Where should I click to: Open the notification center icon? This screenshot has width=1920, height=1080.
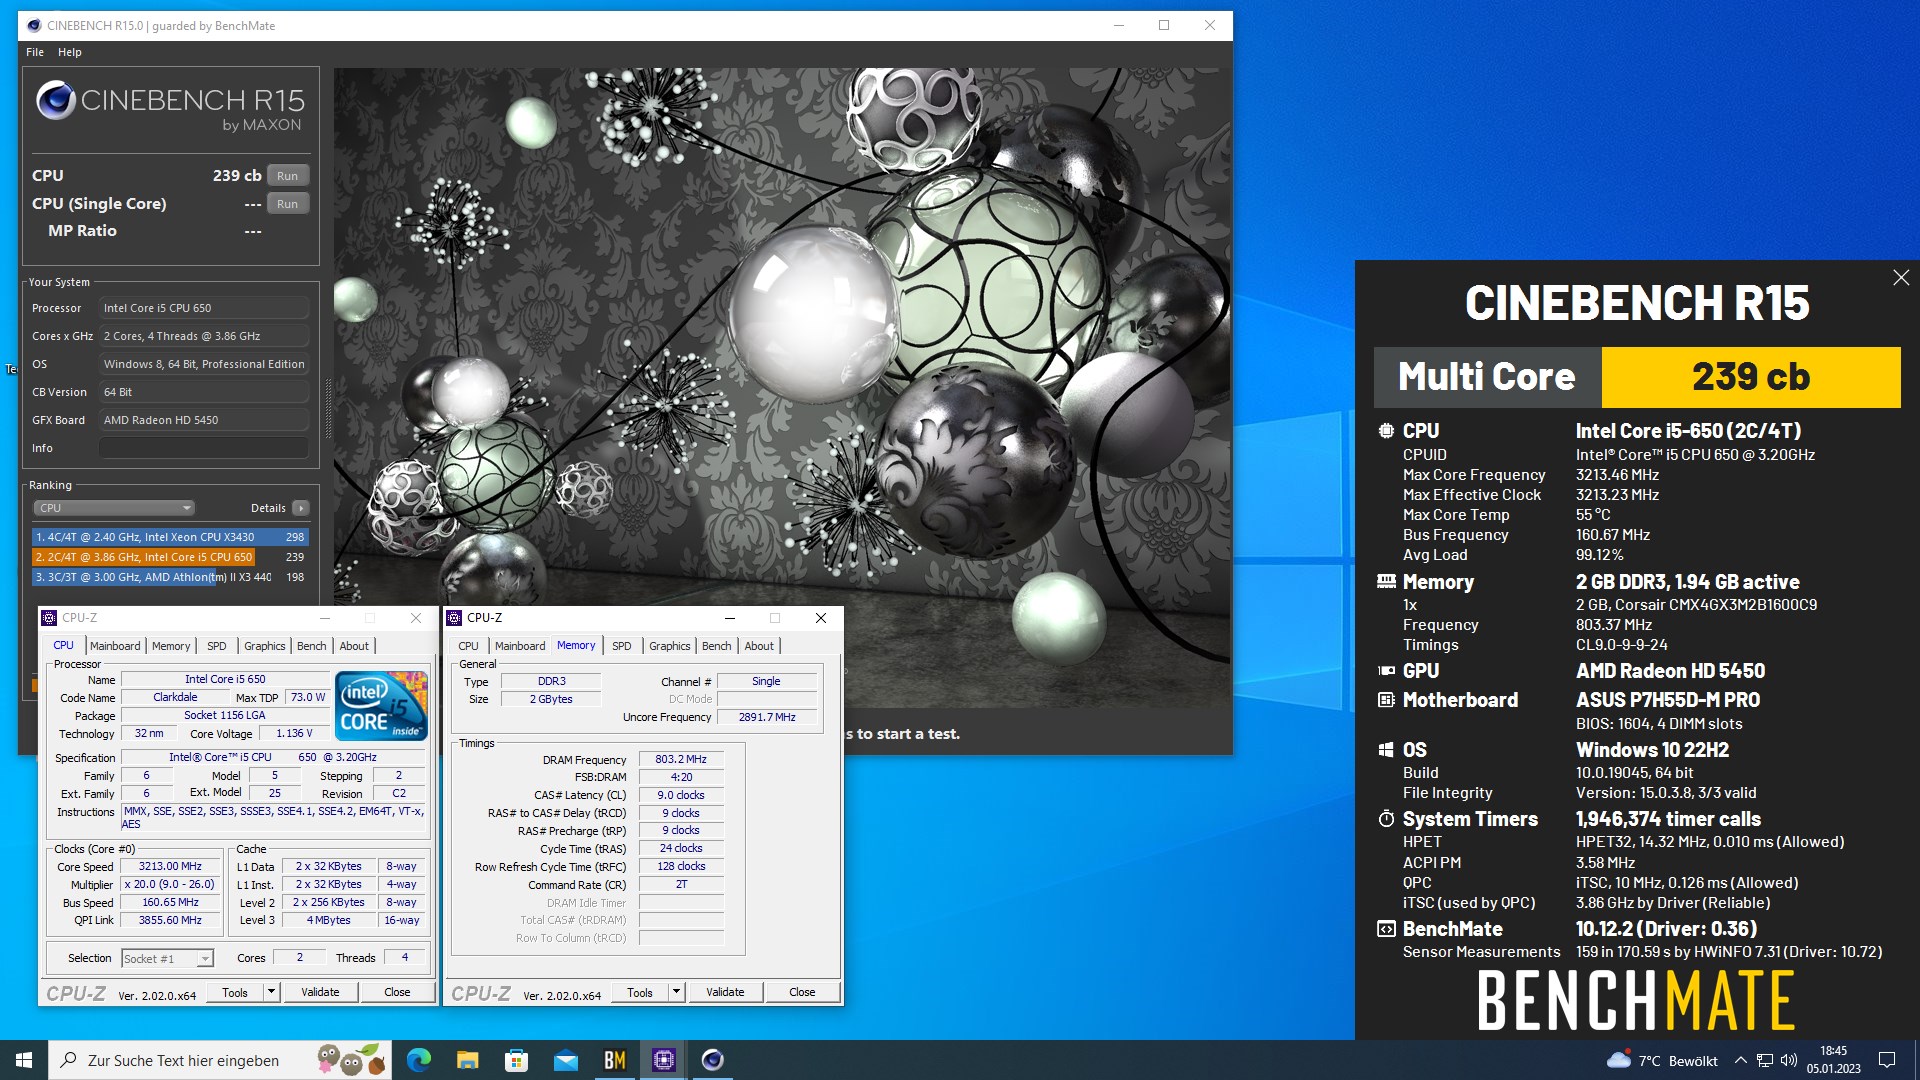click(1887, 1061)
